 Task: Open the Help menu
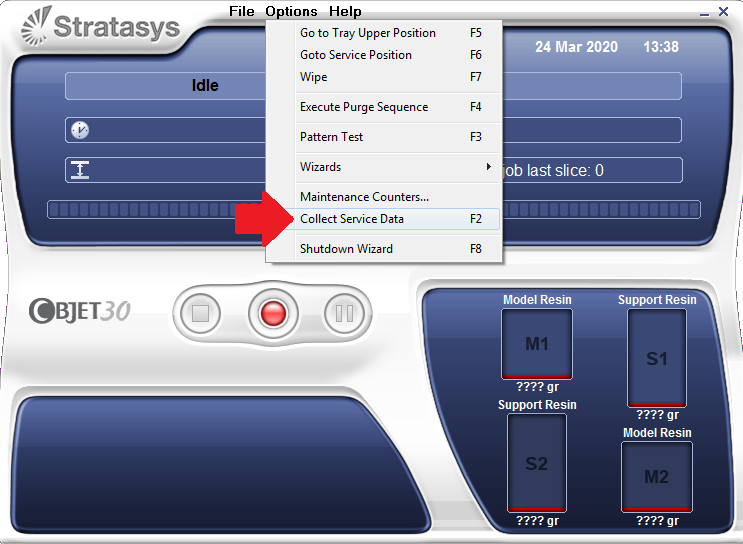(345, 11)
